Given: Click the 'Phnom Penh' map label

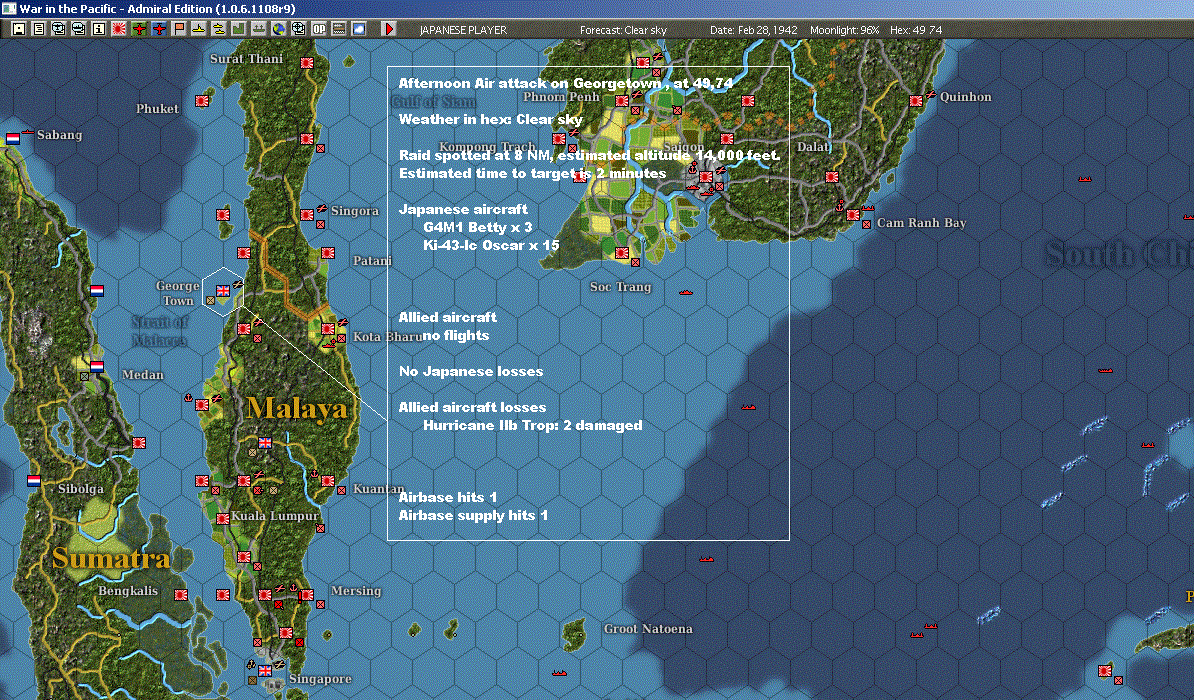Looking at the screenshot, I should (x=561, y=97).
